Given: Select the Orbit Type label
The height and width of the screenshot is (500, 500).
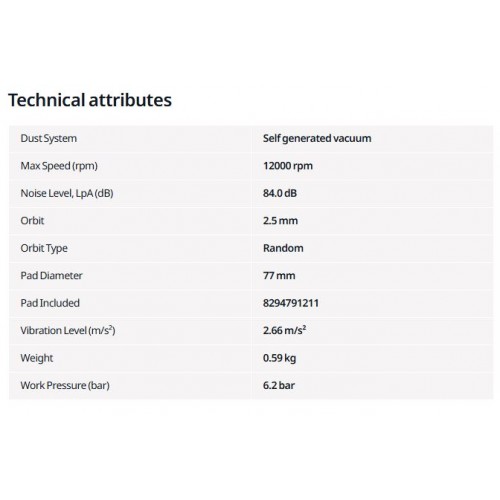Looking at the screenshot, I should (x=44, y=248).
